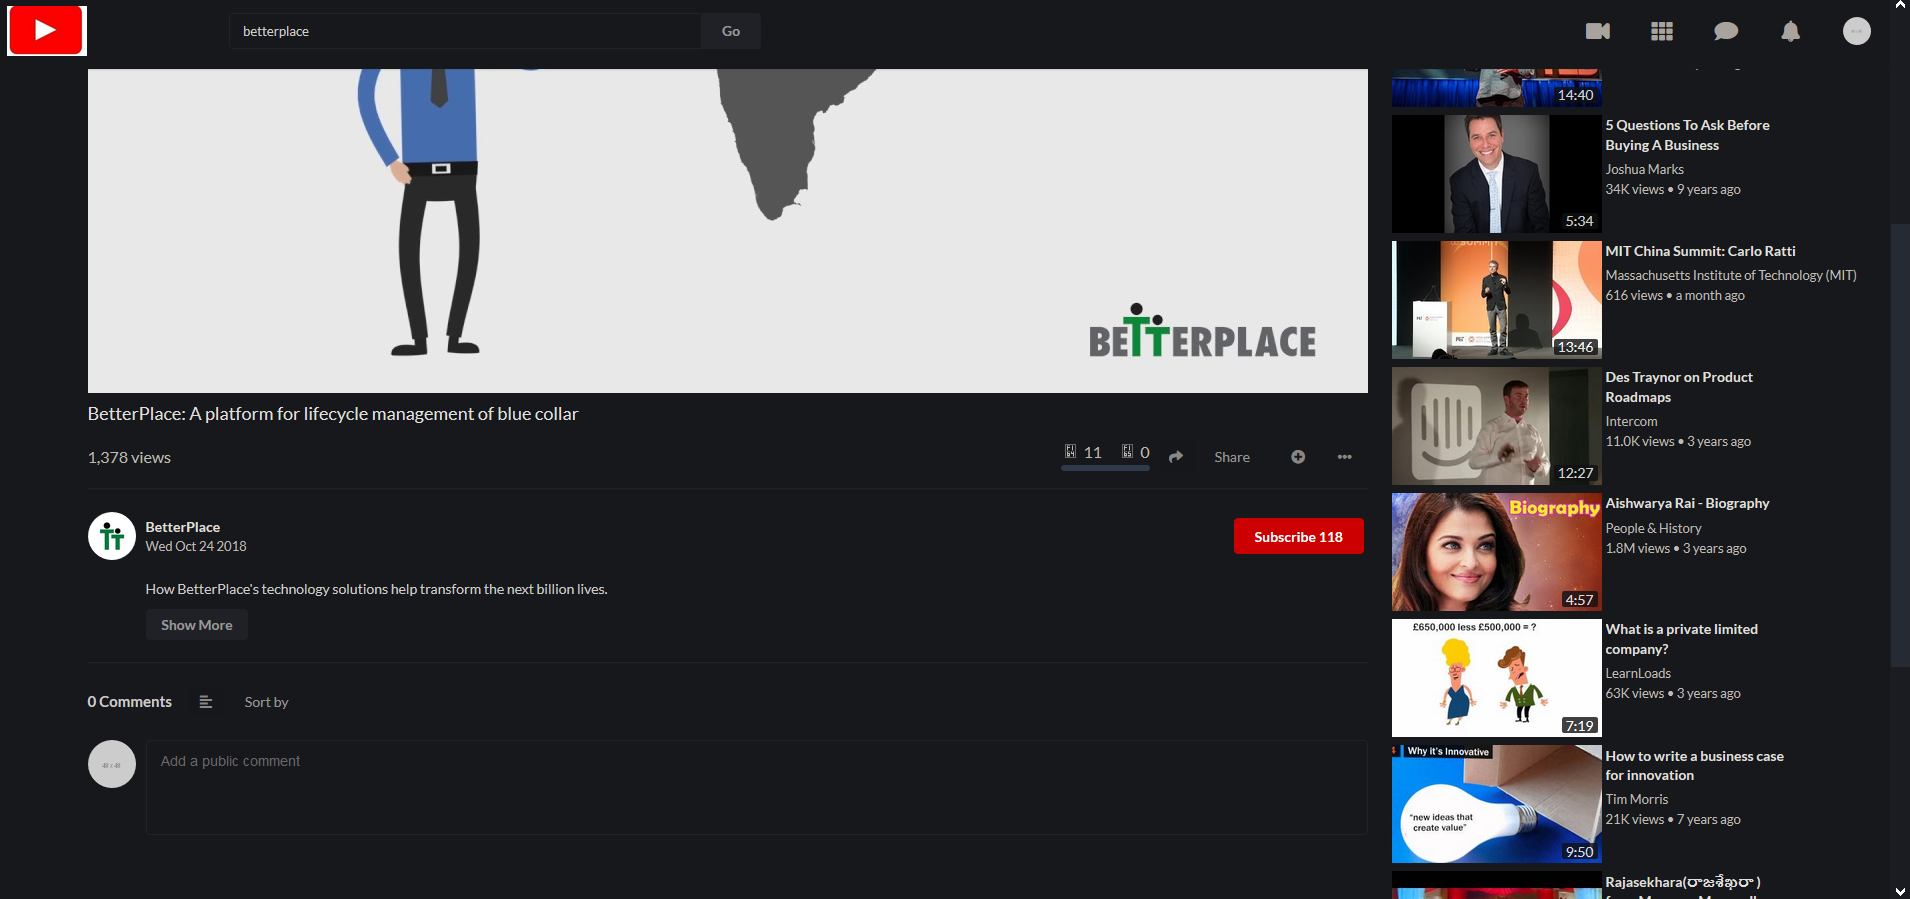Click title 'How to write a business case'
1910x899 pixels.
pos(1695,766)
